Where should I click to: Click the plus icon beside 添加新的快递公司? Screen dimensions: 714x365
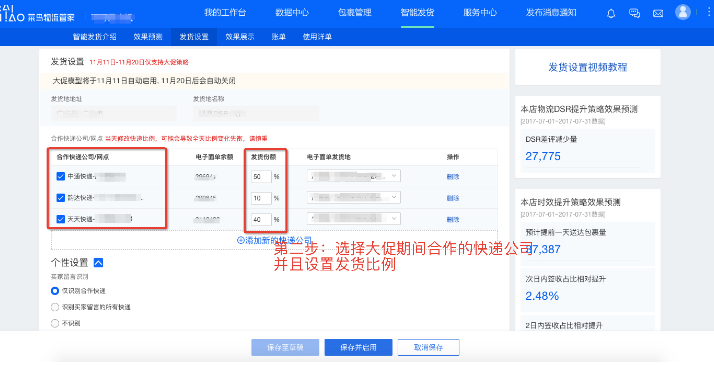241,240
